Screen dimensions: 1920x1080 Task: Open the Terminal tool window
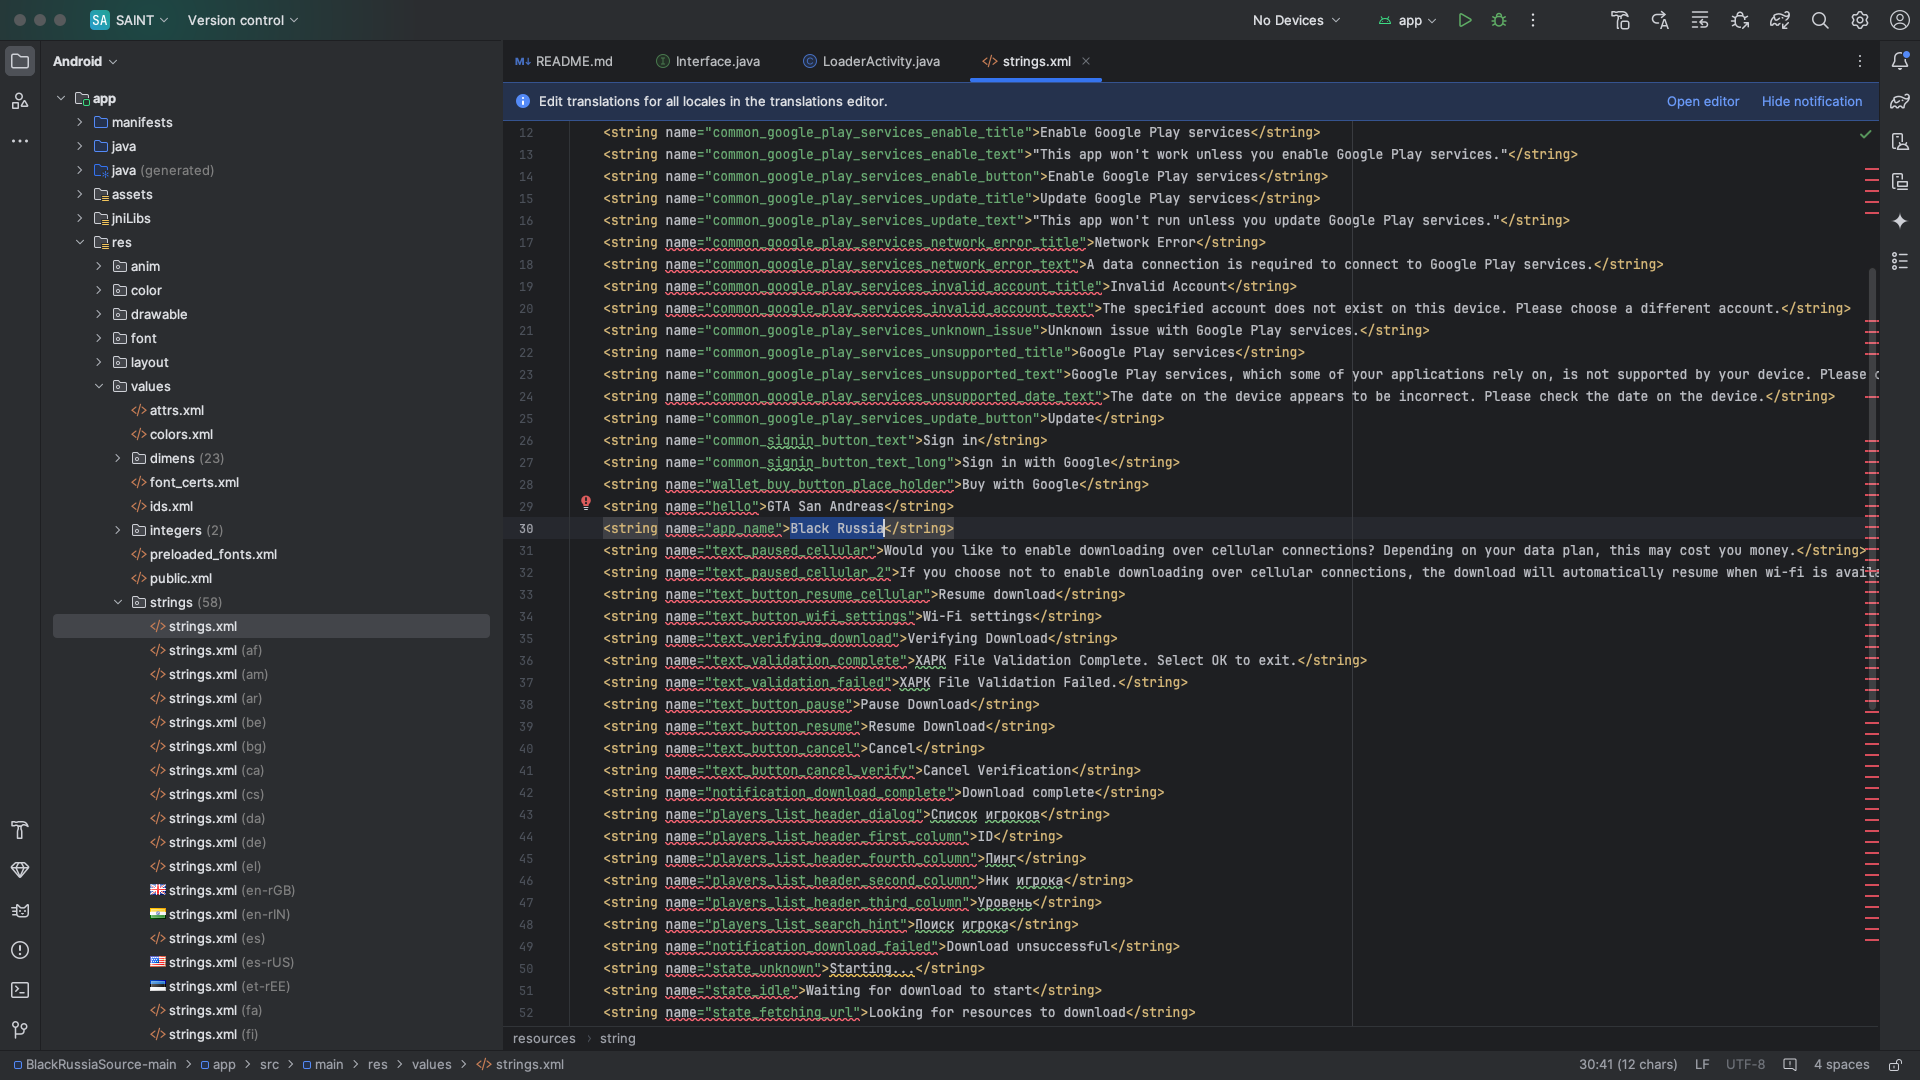(20, 990)
